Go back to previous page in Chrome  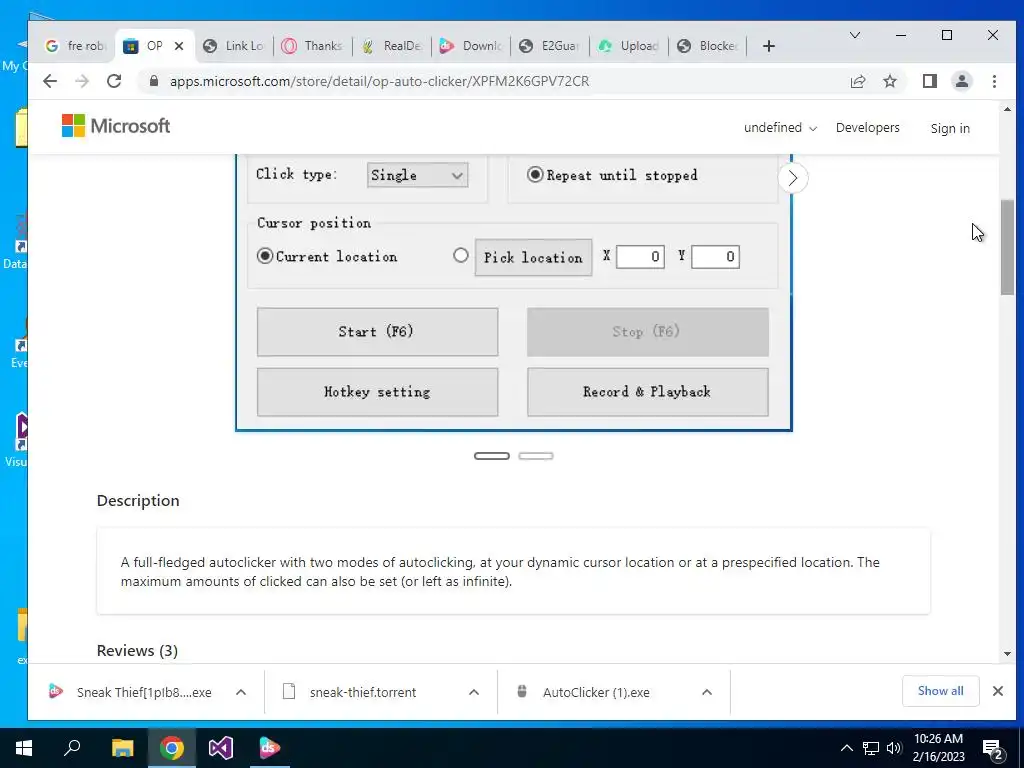(50, 81)
